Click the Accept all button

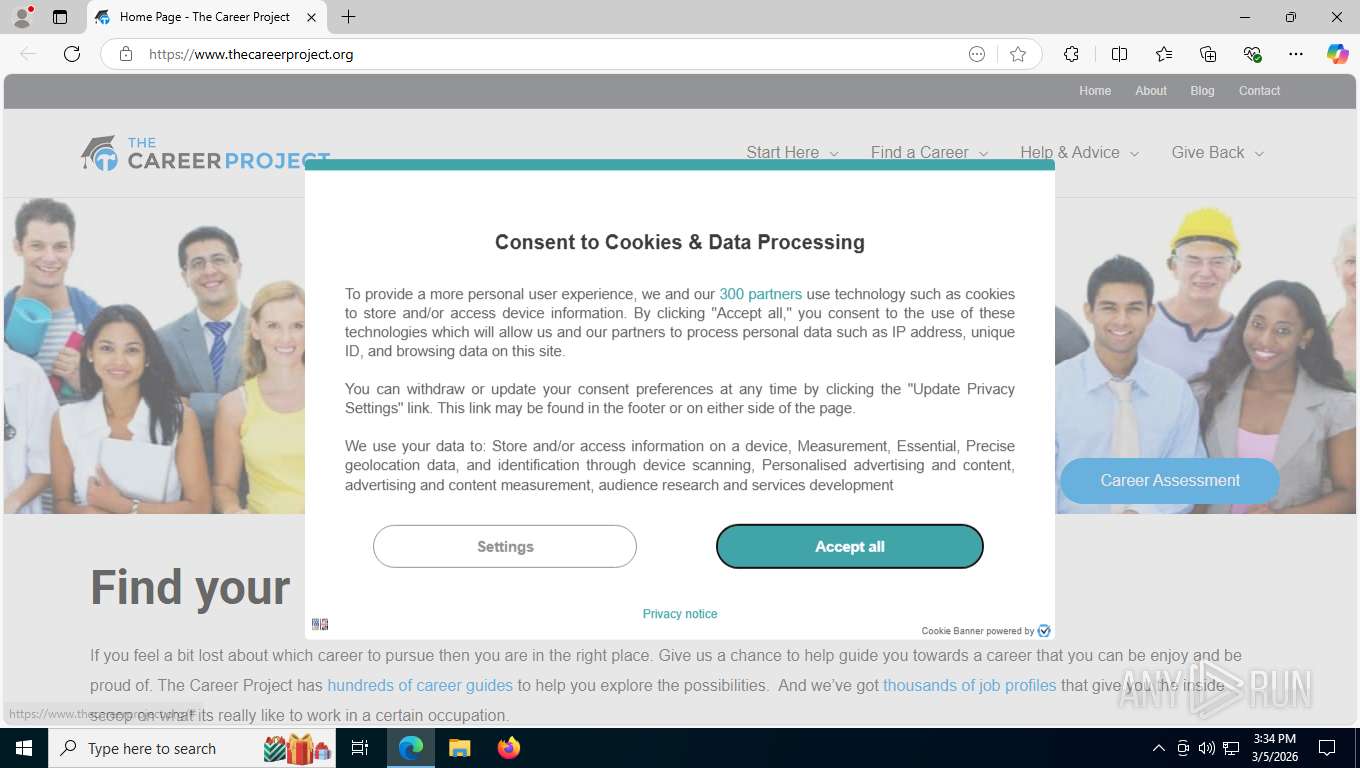point(850,546)
